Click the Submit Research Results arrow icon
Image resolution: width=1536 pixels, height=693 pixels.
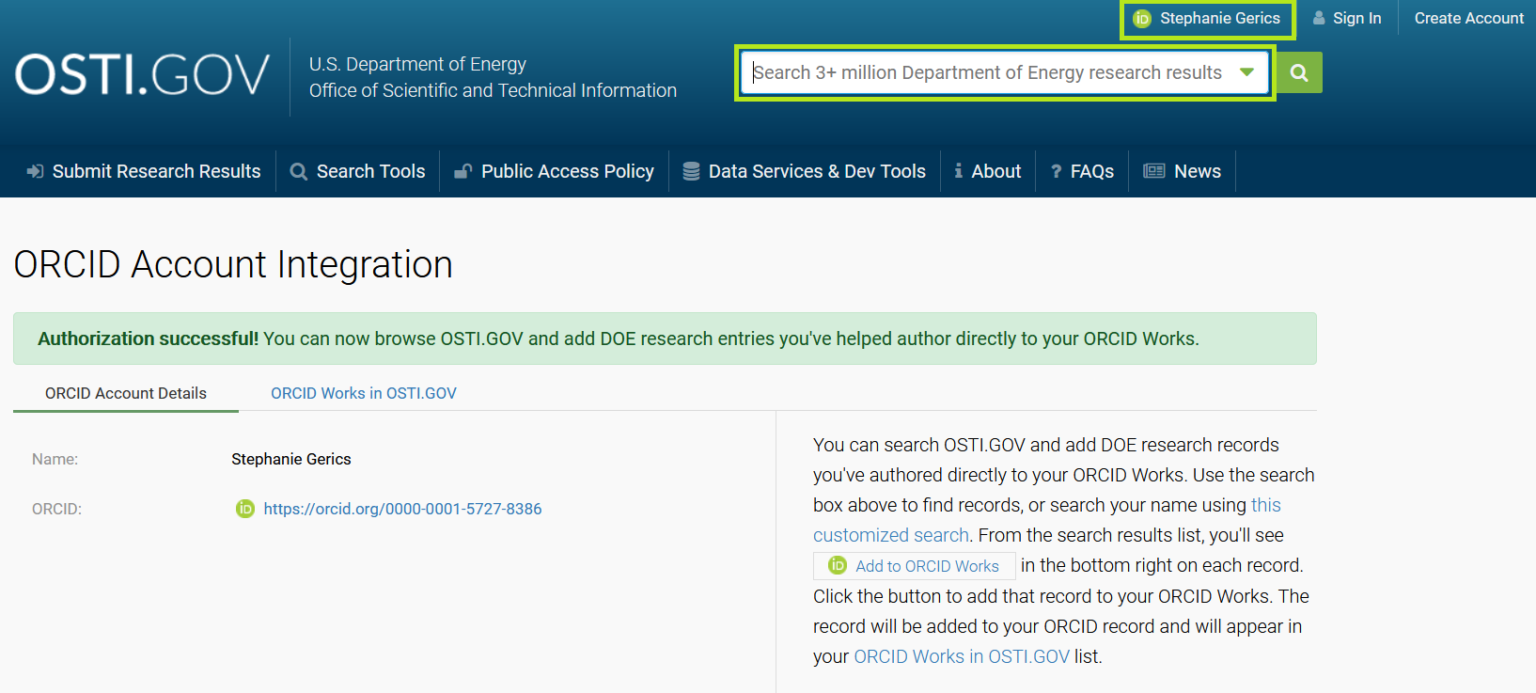coord(35,172)
